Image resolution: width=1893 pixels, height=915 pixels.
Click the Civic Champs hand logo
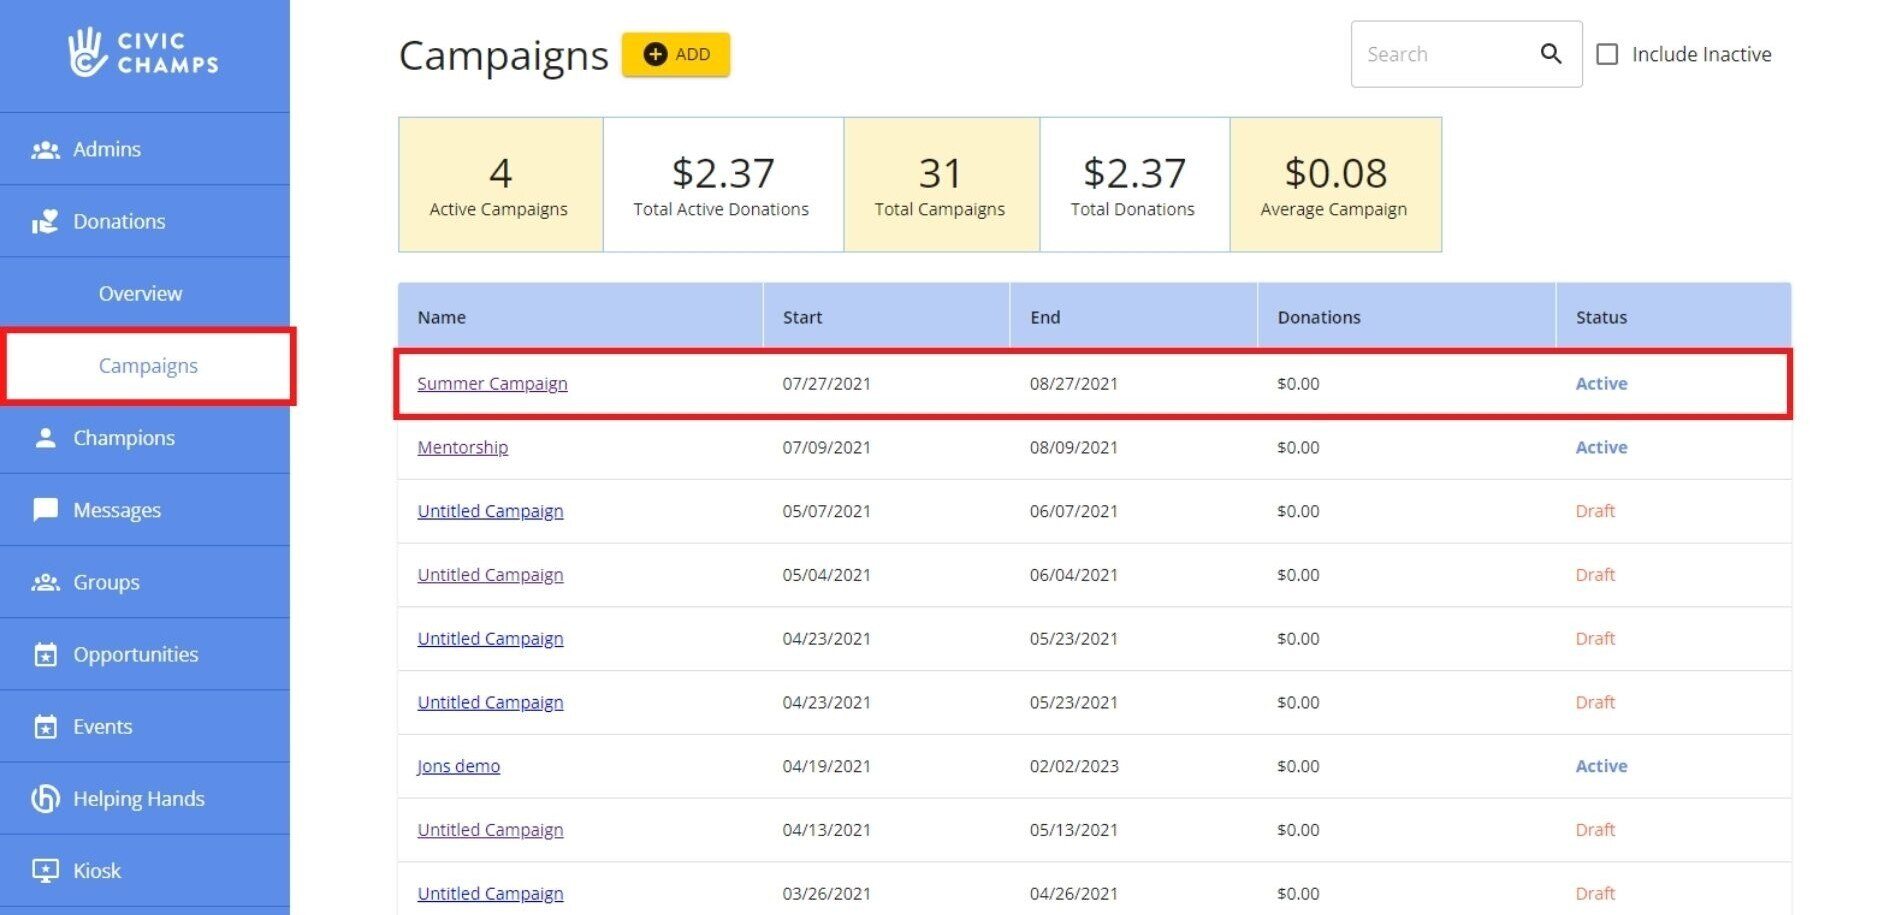(86, 52)
